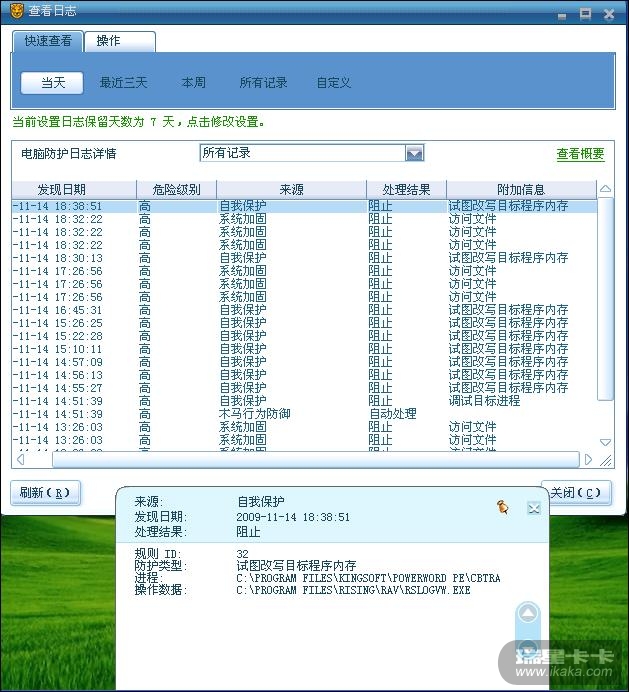The image size is (629, 692).
Task: Click the horizontal scrollbar right arrow
Action: 588,459
